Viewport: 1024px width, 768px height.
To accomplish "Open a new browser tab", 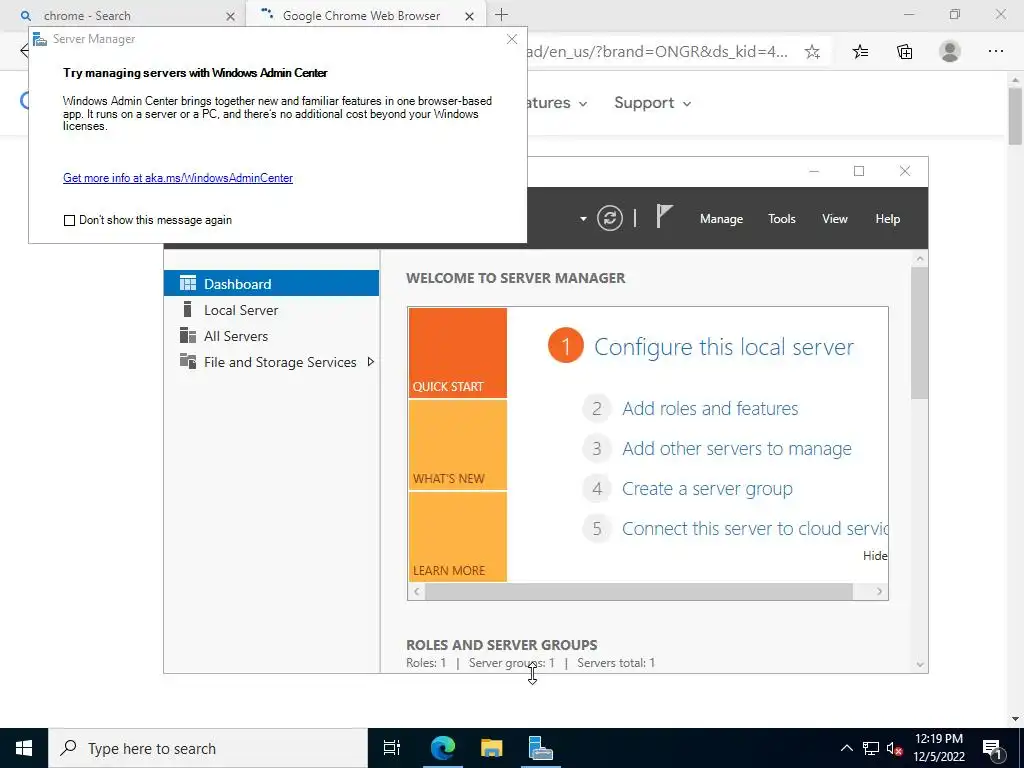I will (502, 14).
